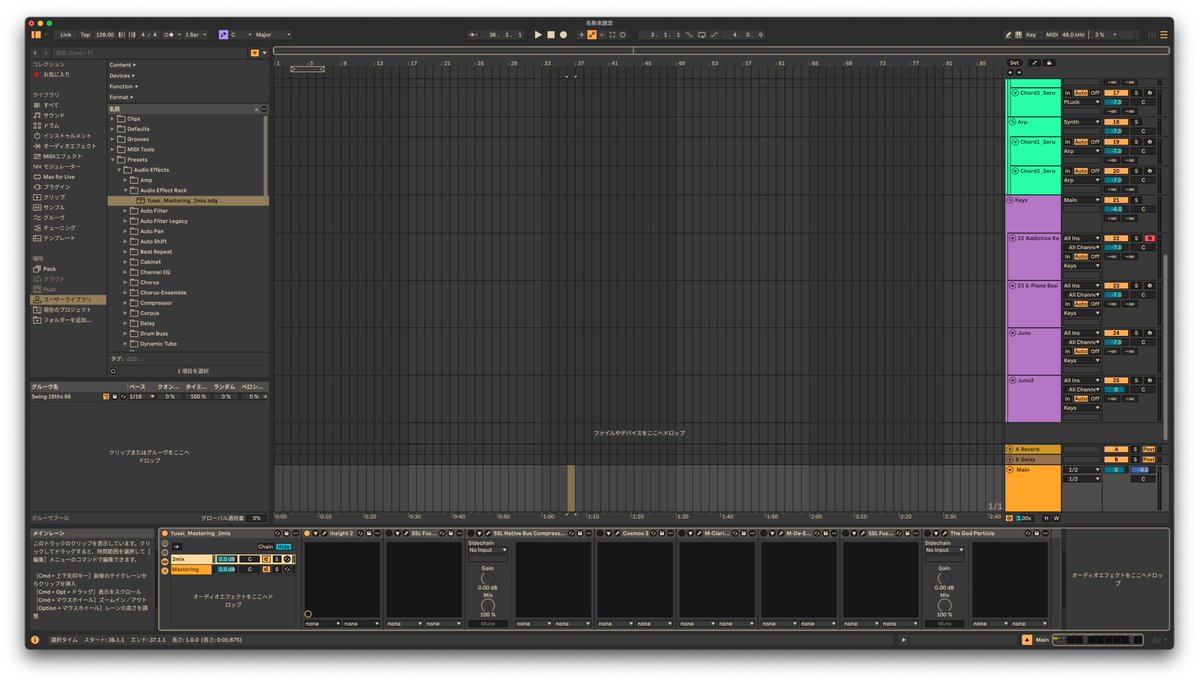
Task: Click the グローバル適用量 groove amount slider
Action: [x=257, y=518]
